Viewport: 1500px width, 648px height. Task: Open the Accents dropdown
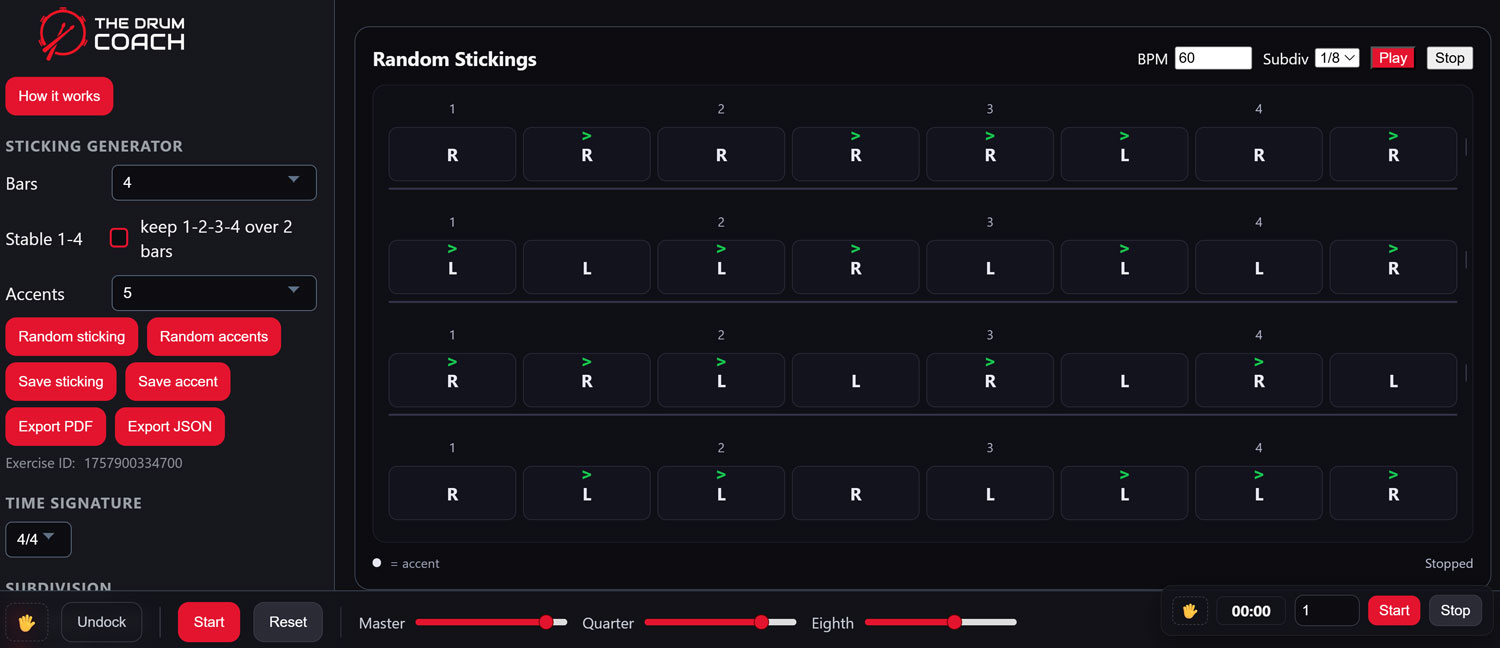(213, 293)
